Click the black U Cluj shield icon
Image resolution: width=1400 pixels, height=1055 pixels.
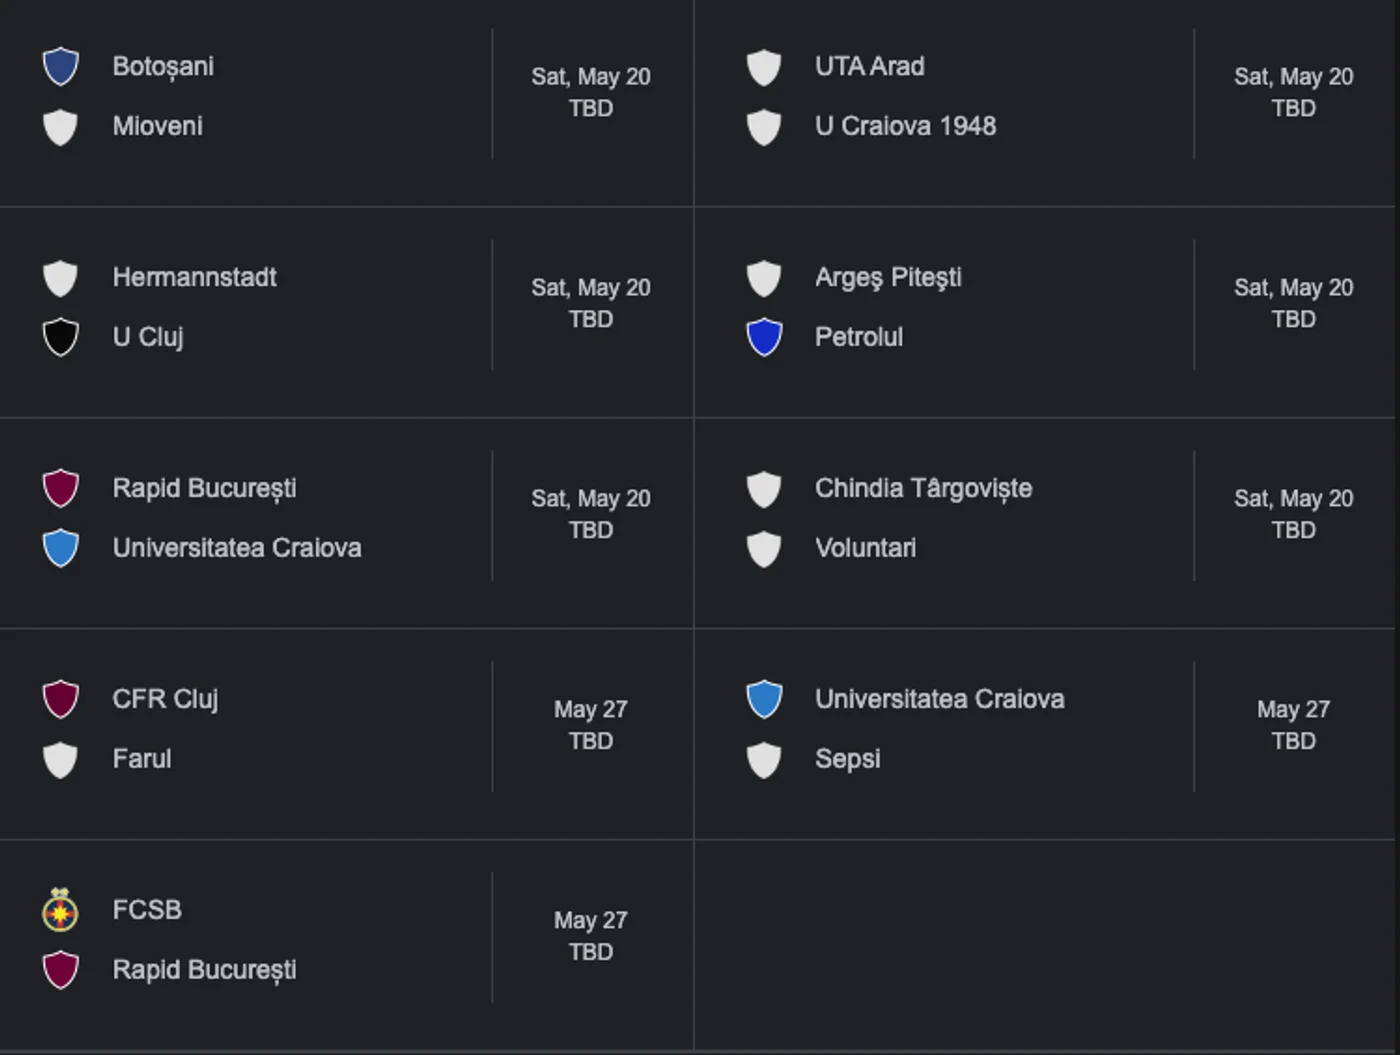tap(61, 338)
